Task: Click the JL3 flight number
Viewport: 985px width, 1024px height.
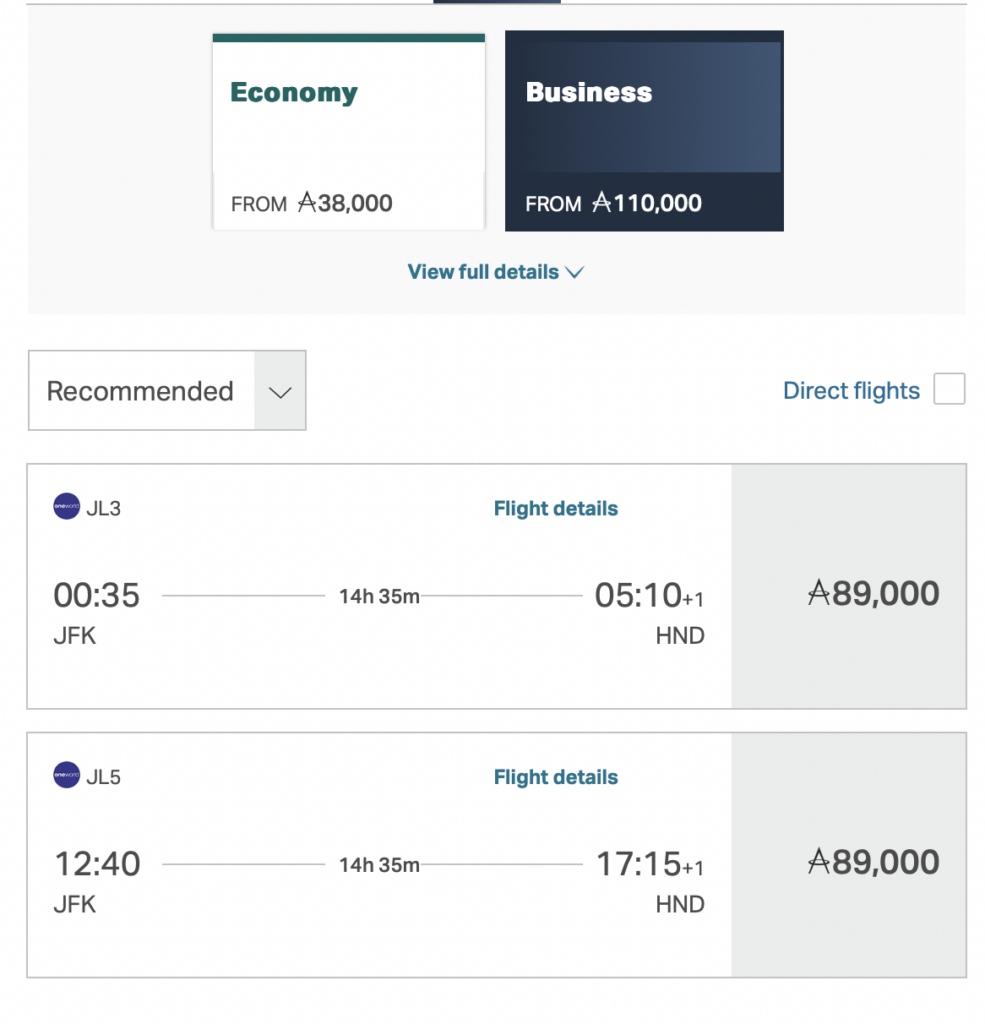Action: 104,508
